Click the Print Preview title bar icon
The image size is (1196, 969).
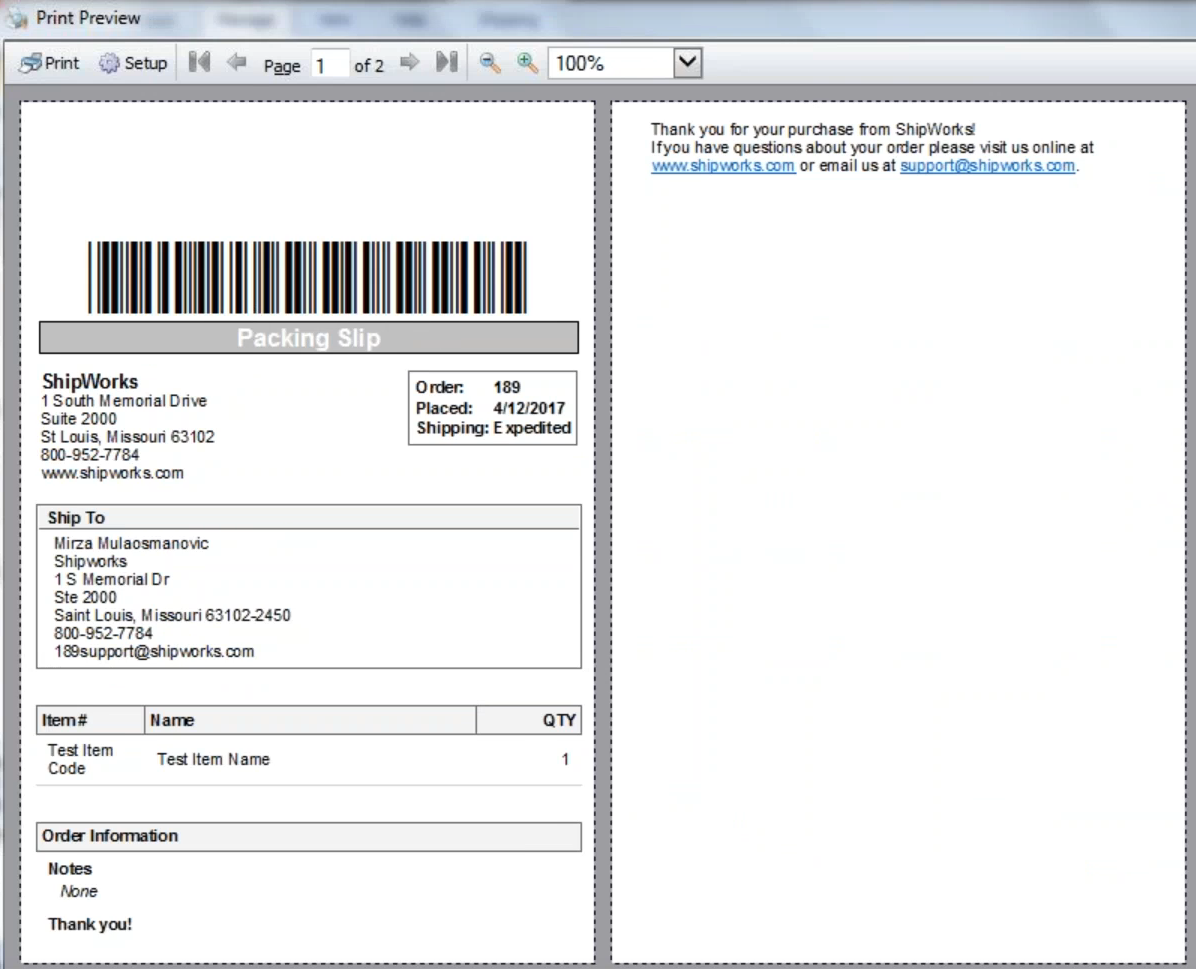[14, 16]
